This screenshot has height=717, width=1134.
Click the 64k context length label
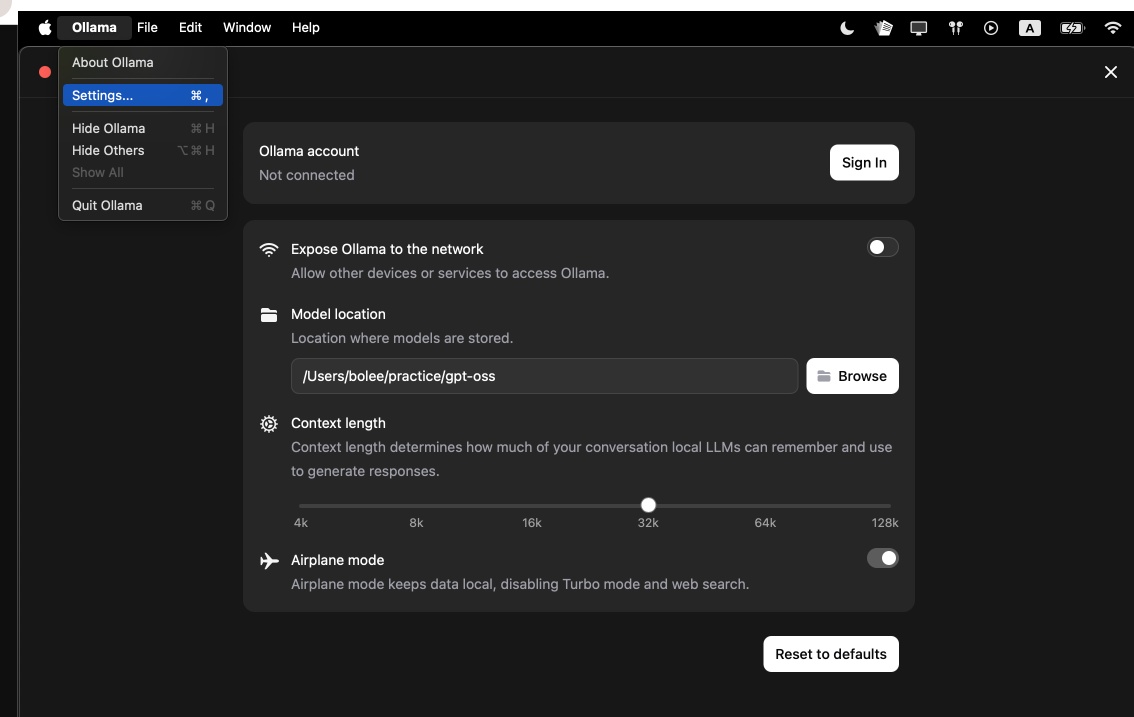click(765, 523)
